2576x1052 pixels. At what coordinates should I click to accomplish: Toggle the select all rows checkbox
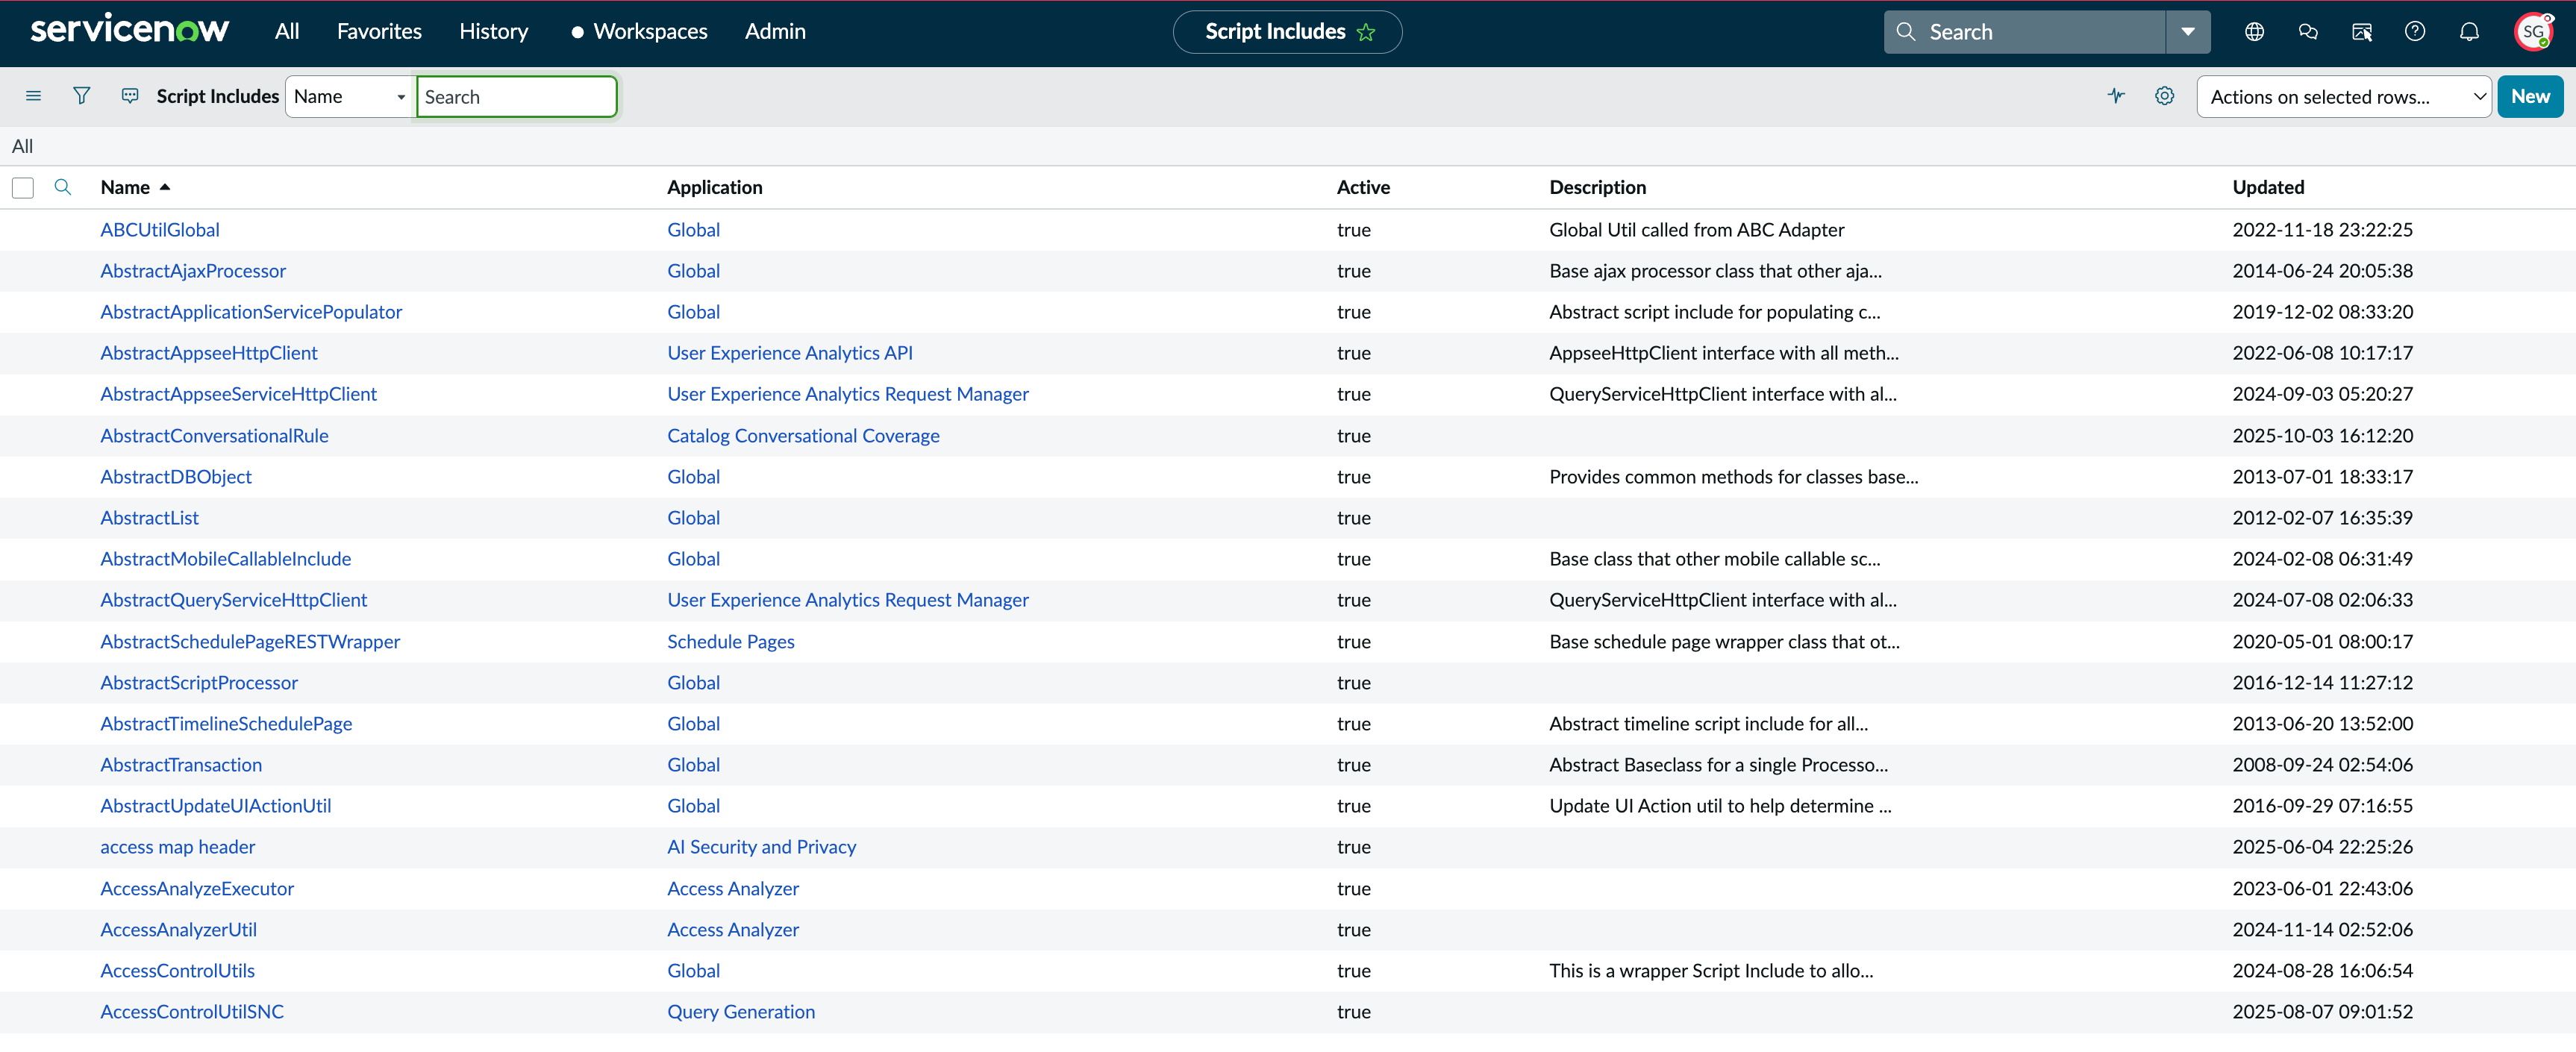(x=23, y=188)
